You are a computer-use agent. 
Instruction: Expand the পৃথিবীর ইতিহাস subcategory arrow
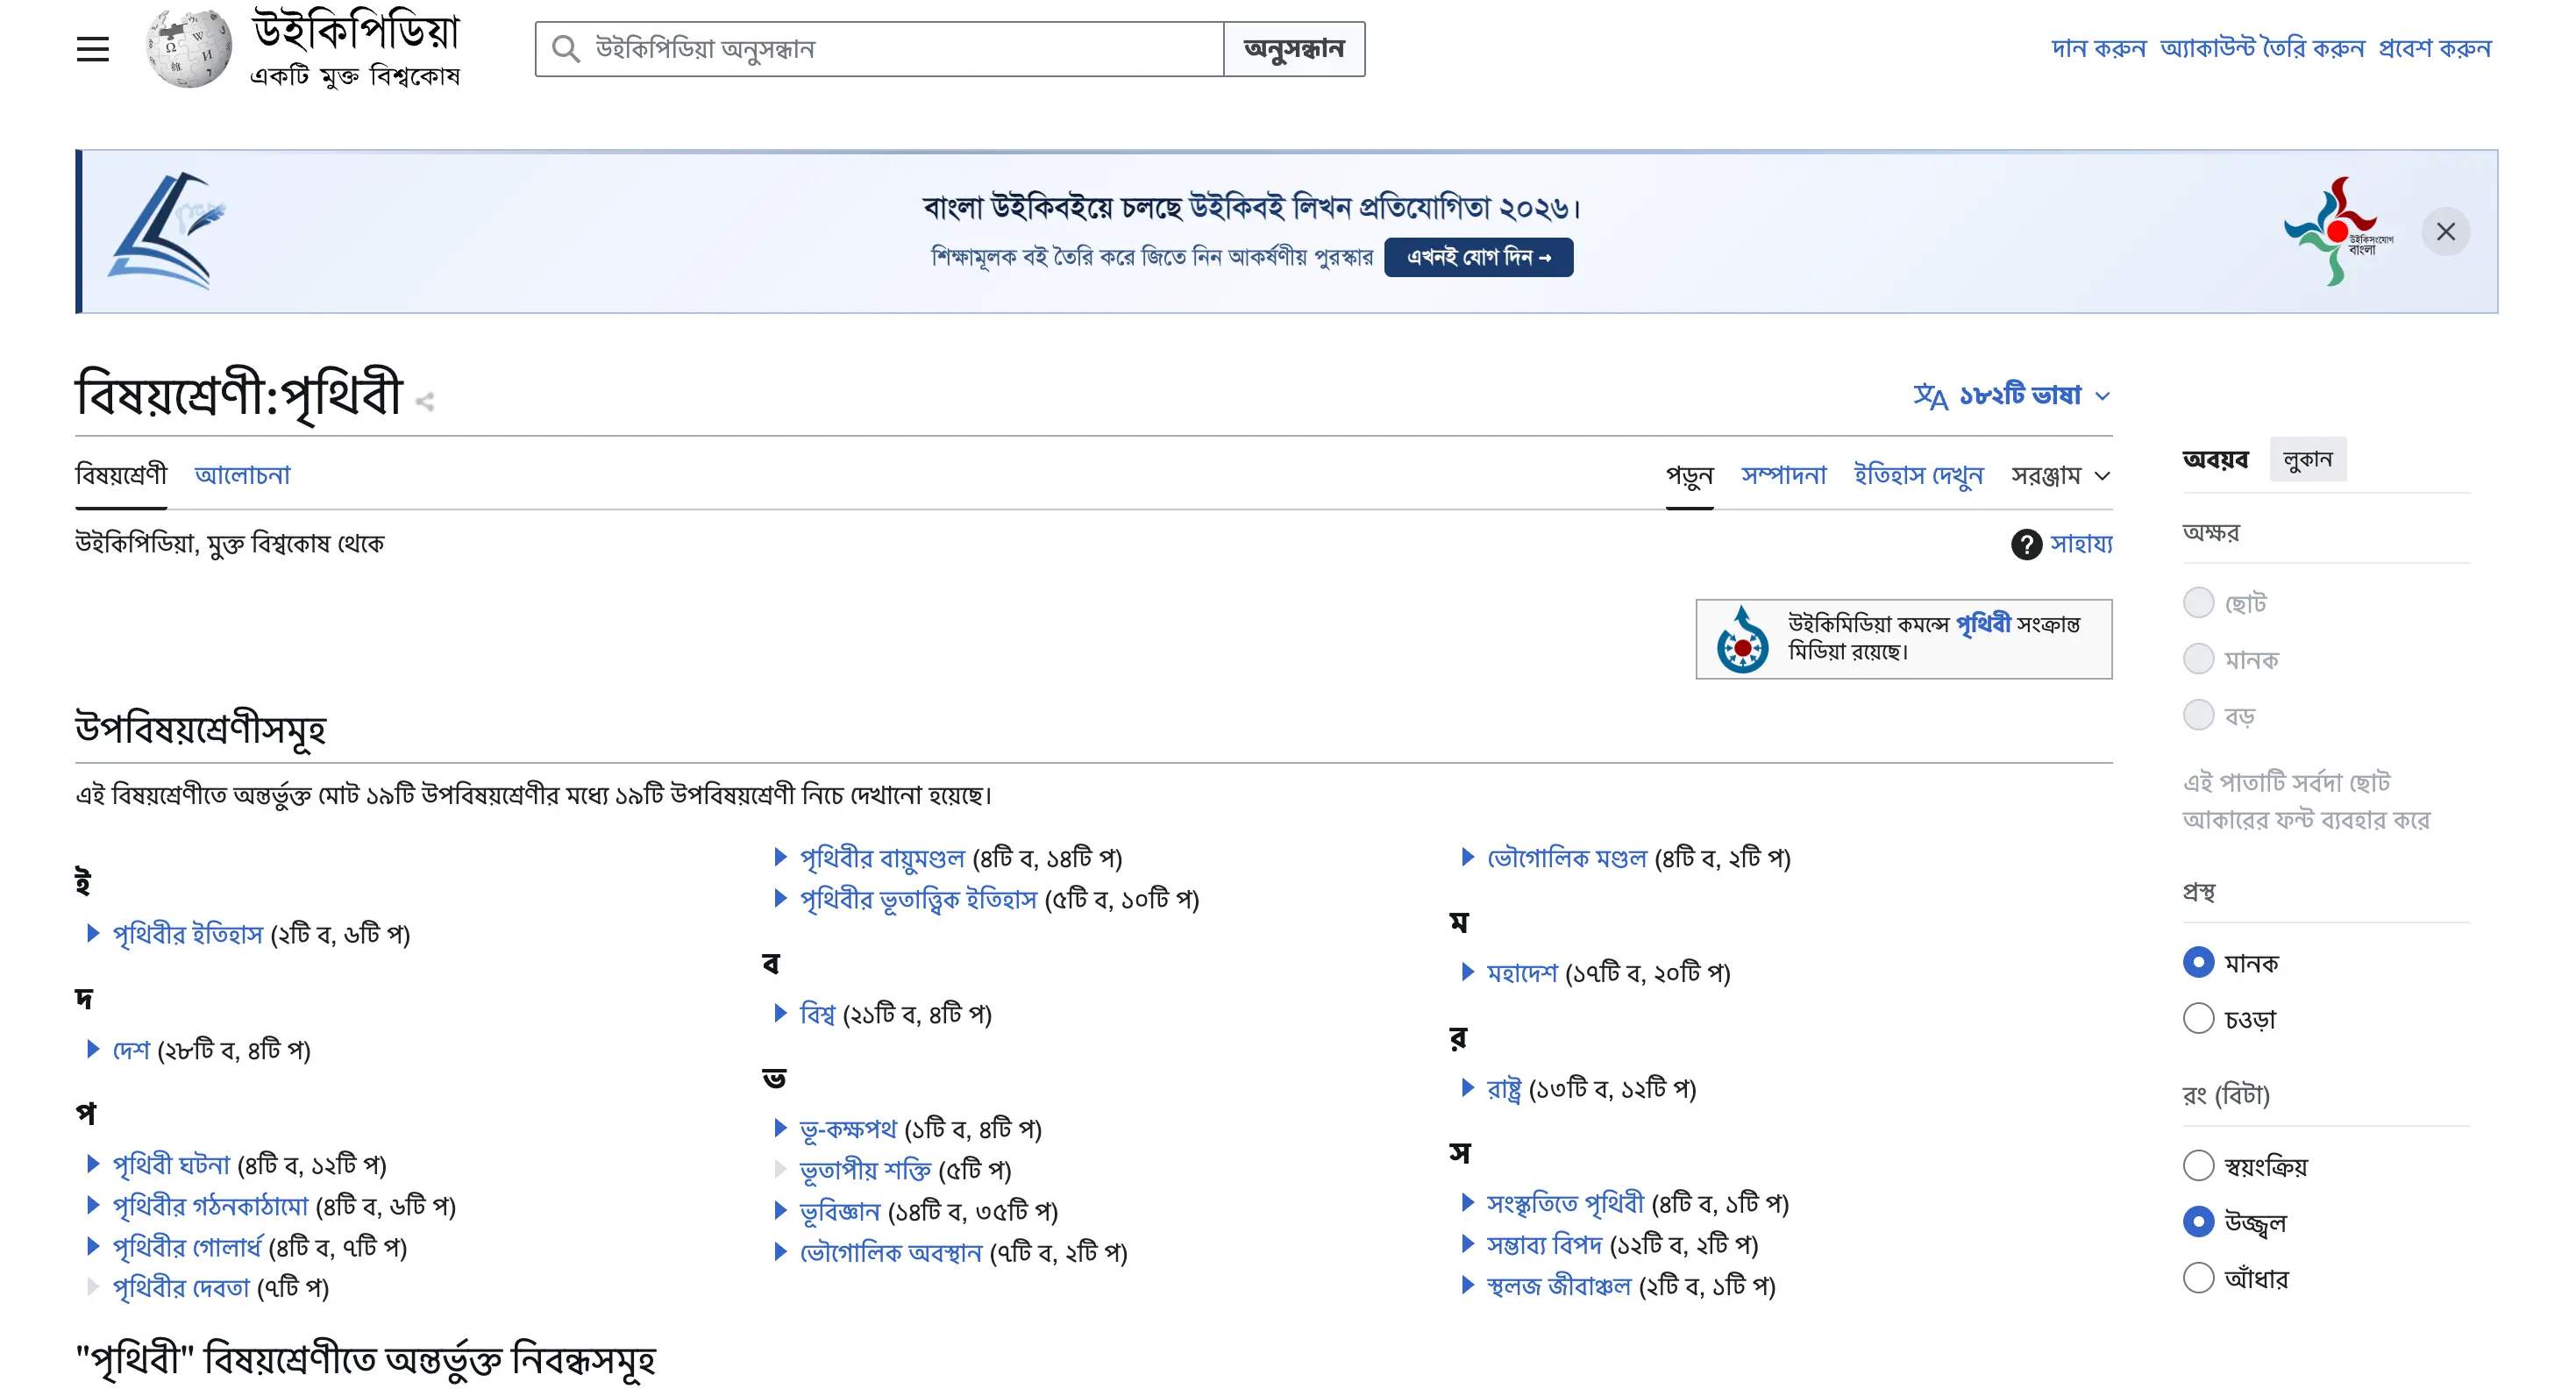coord(92,933)
